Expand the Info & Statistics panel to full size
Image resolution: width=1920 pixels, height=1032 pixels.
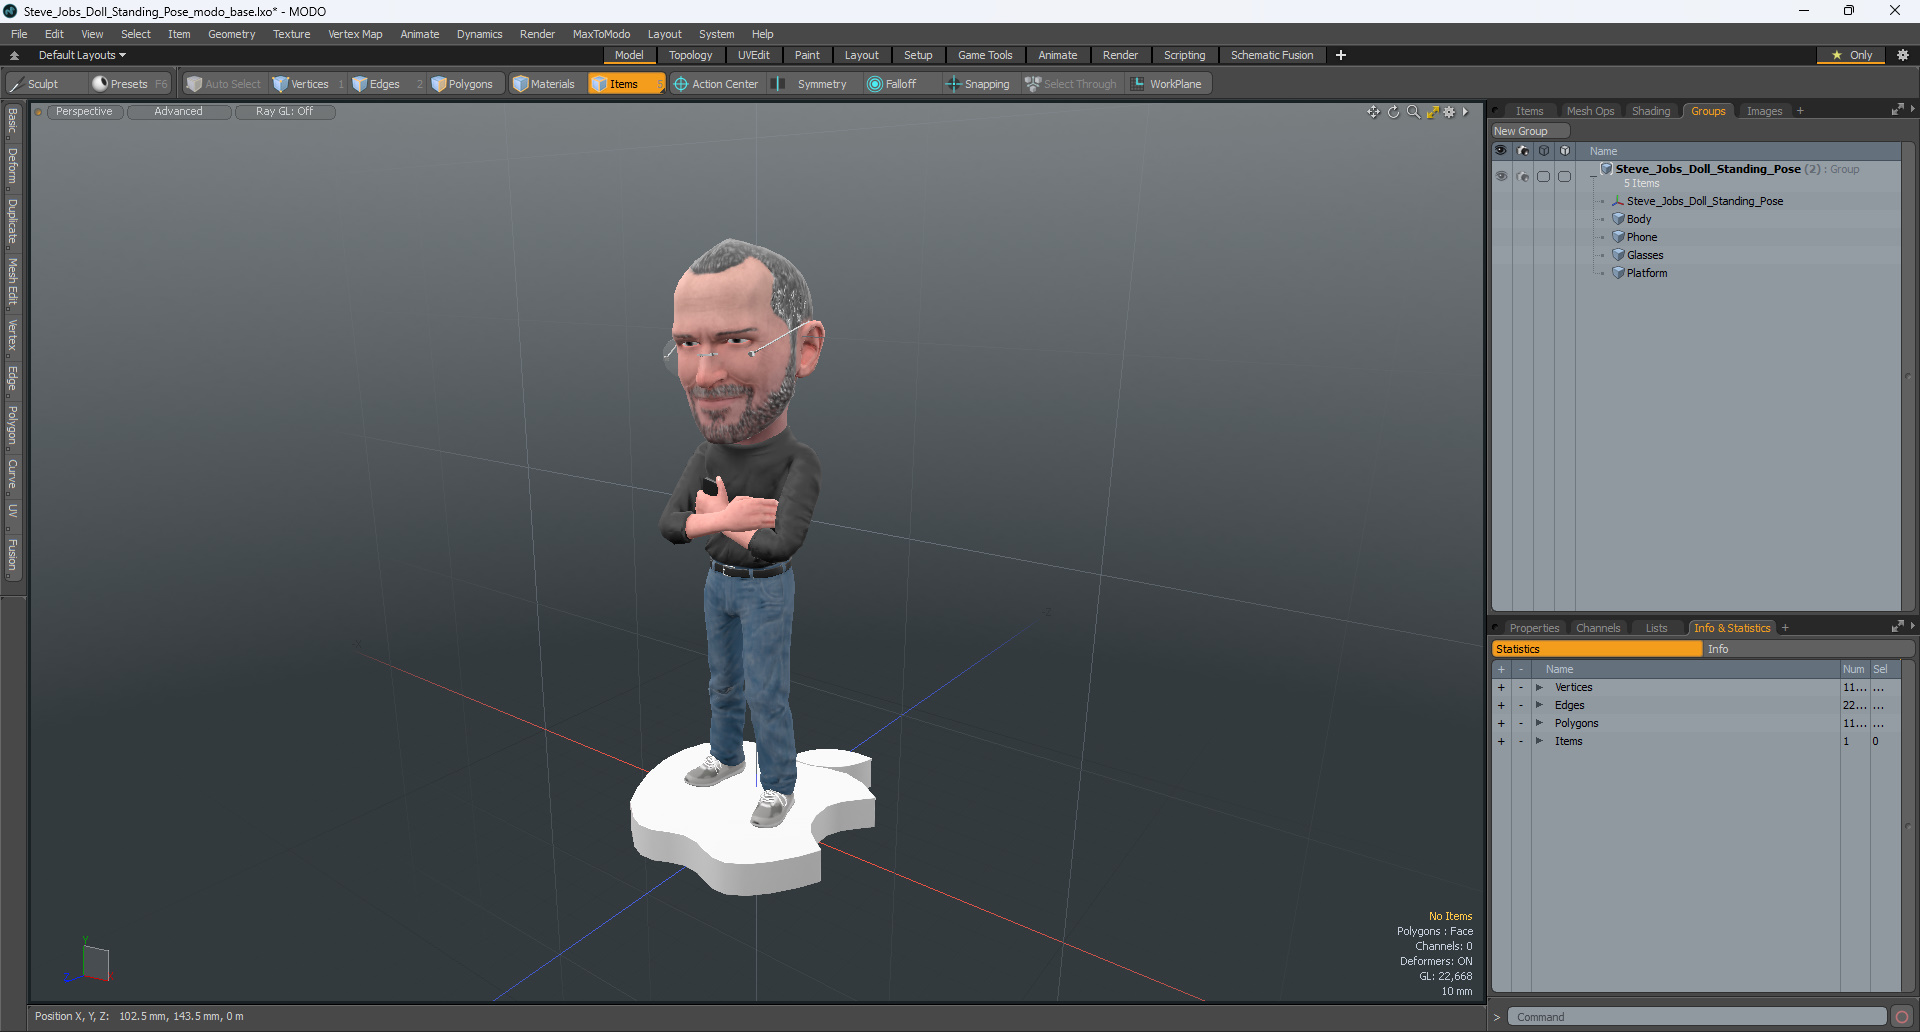pyautogui.click(x=1897, y=627)
